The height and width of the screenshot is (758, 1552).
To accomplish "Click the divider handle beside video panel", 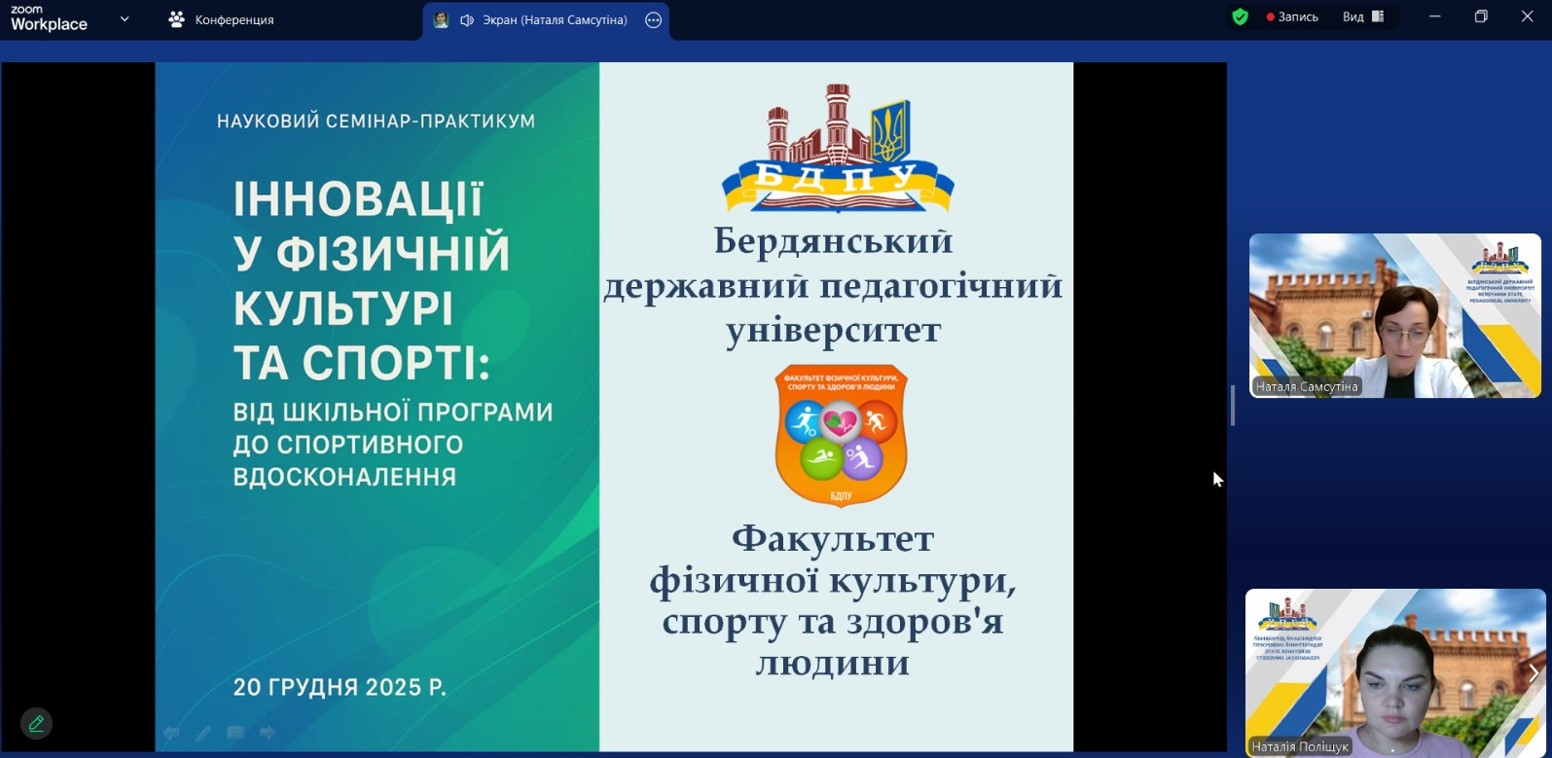I will (1233, 406).
